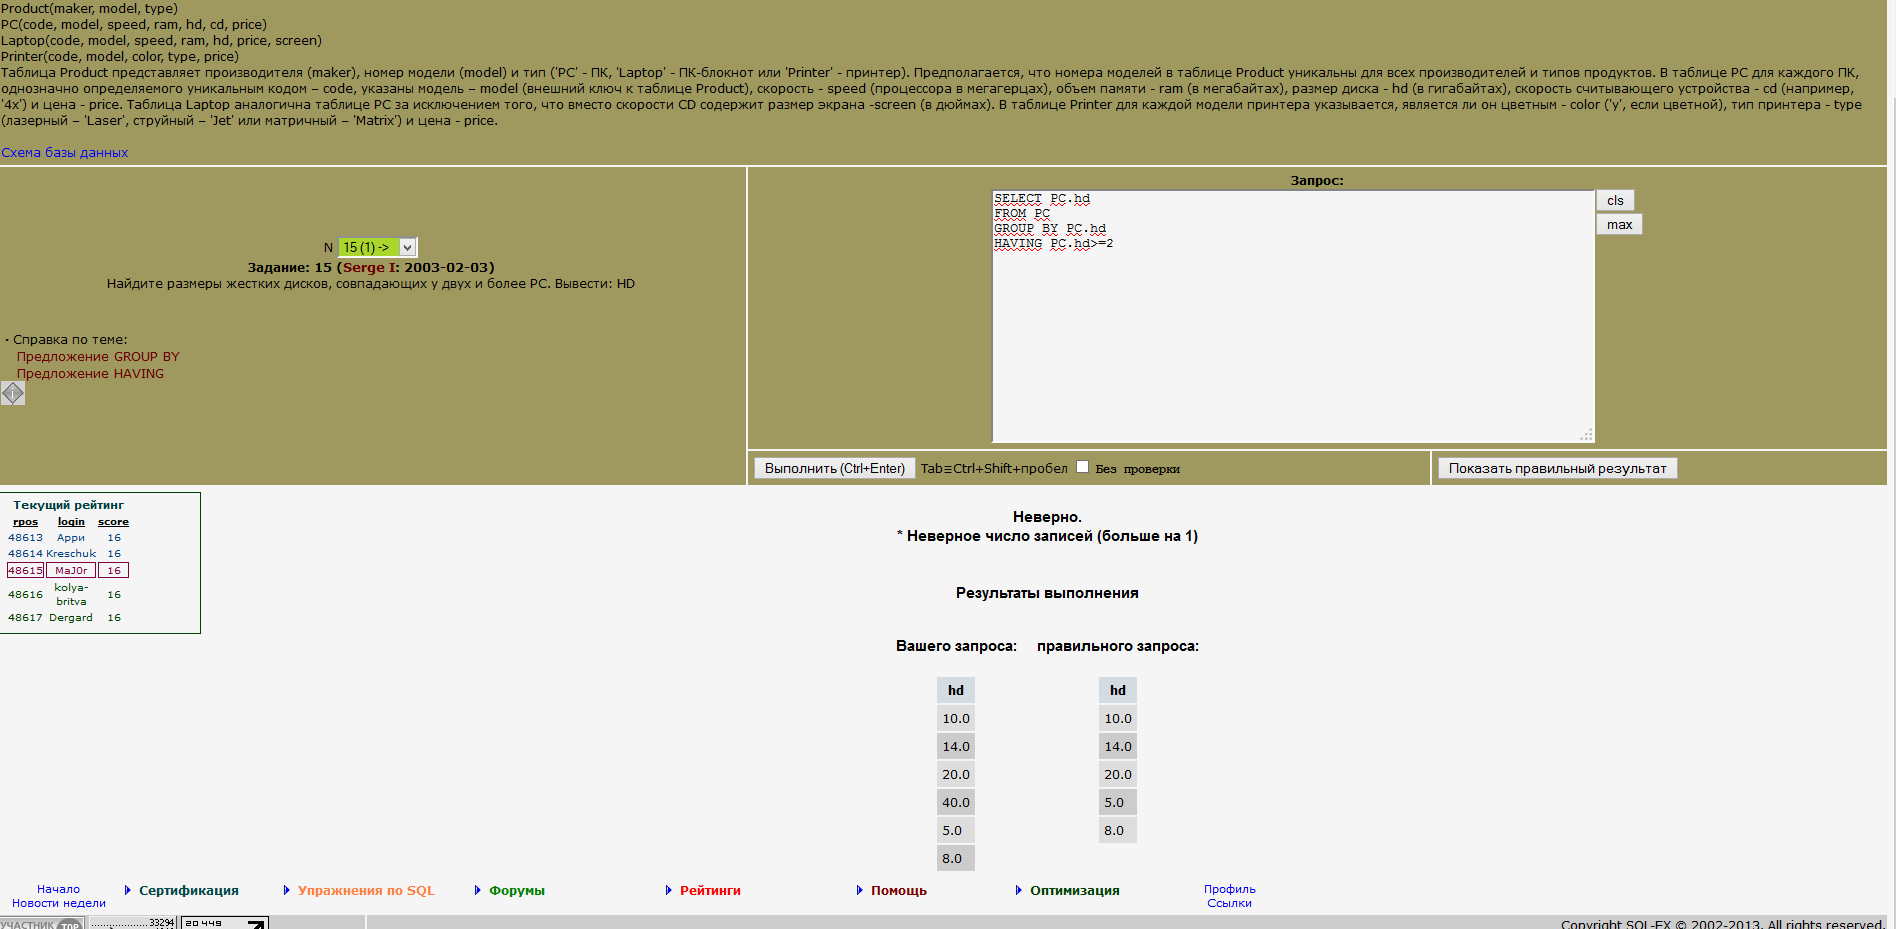Viewport: 1896px width, 929px height.
Task: Maximize the query editor with max button
Action: pyautogui.click(x=1619, y=224)
